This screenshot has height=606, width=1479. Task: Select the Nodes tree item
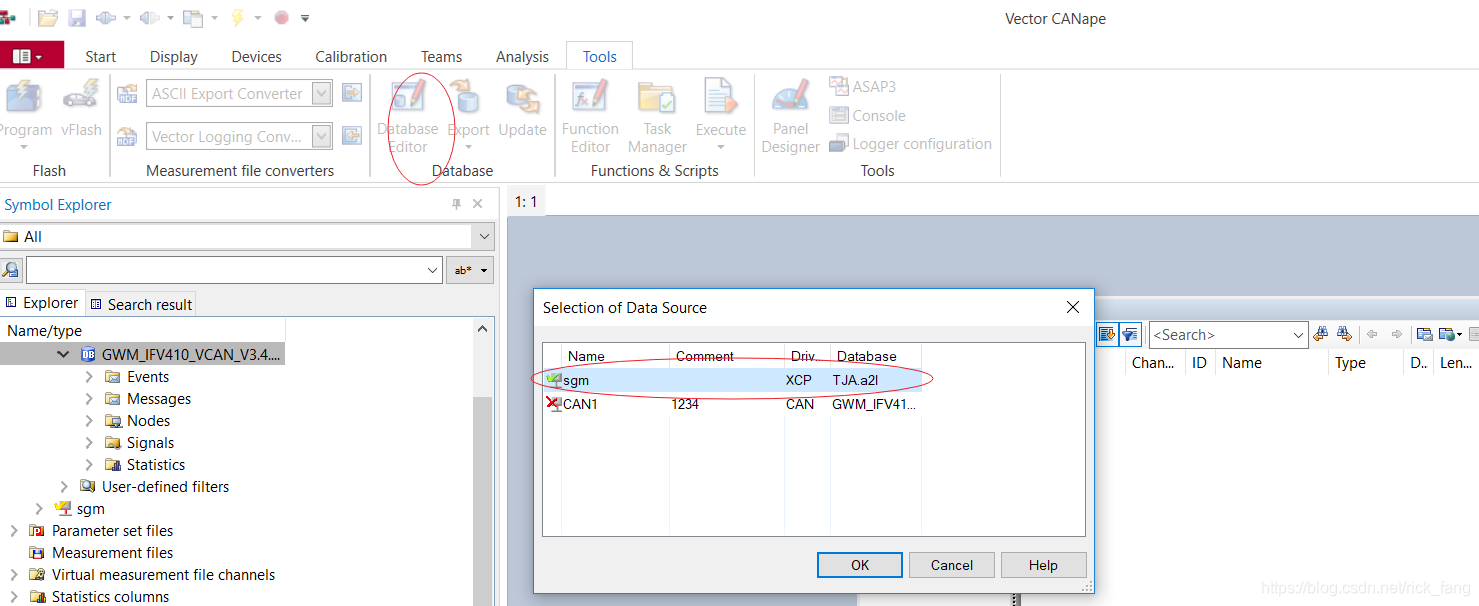click(148, 421)
